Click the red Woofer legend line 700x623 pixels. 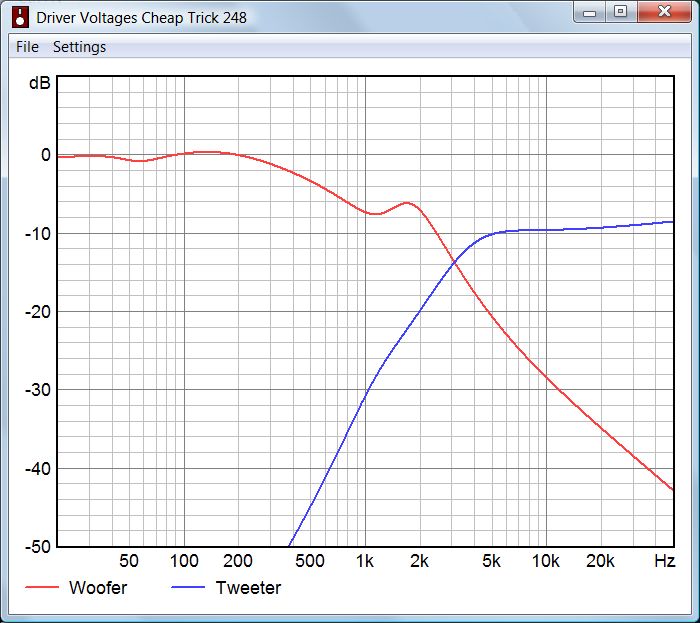(42, 587)
